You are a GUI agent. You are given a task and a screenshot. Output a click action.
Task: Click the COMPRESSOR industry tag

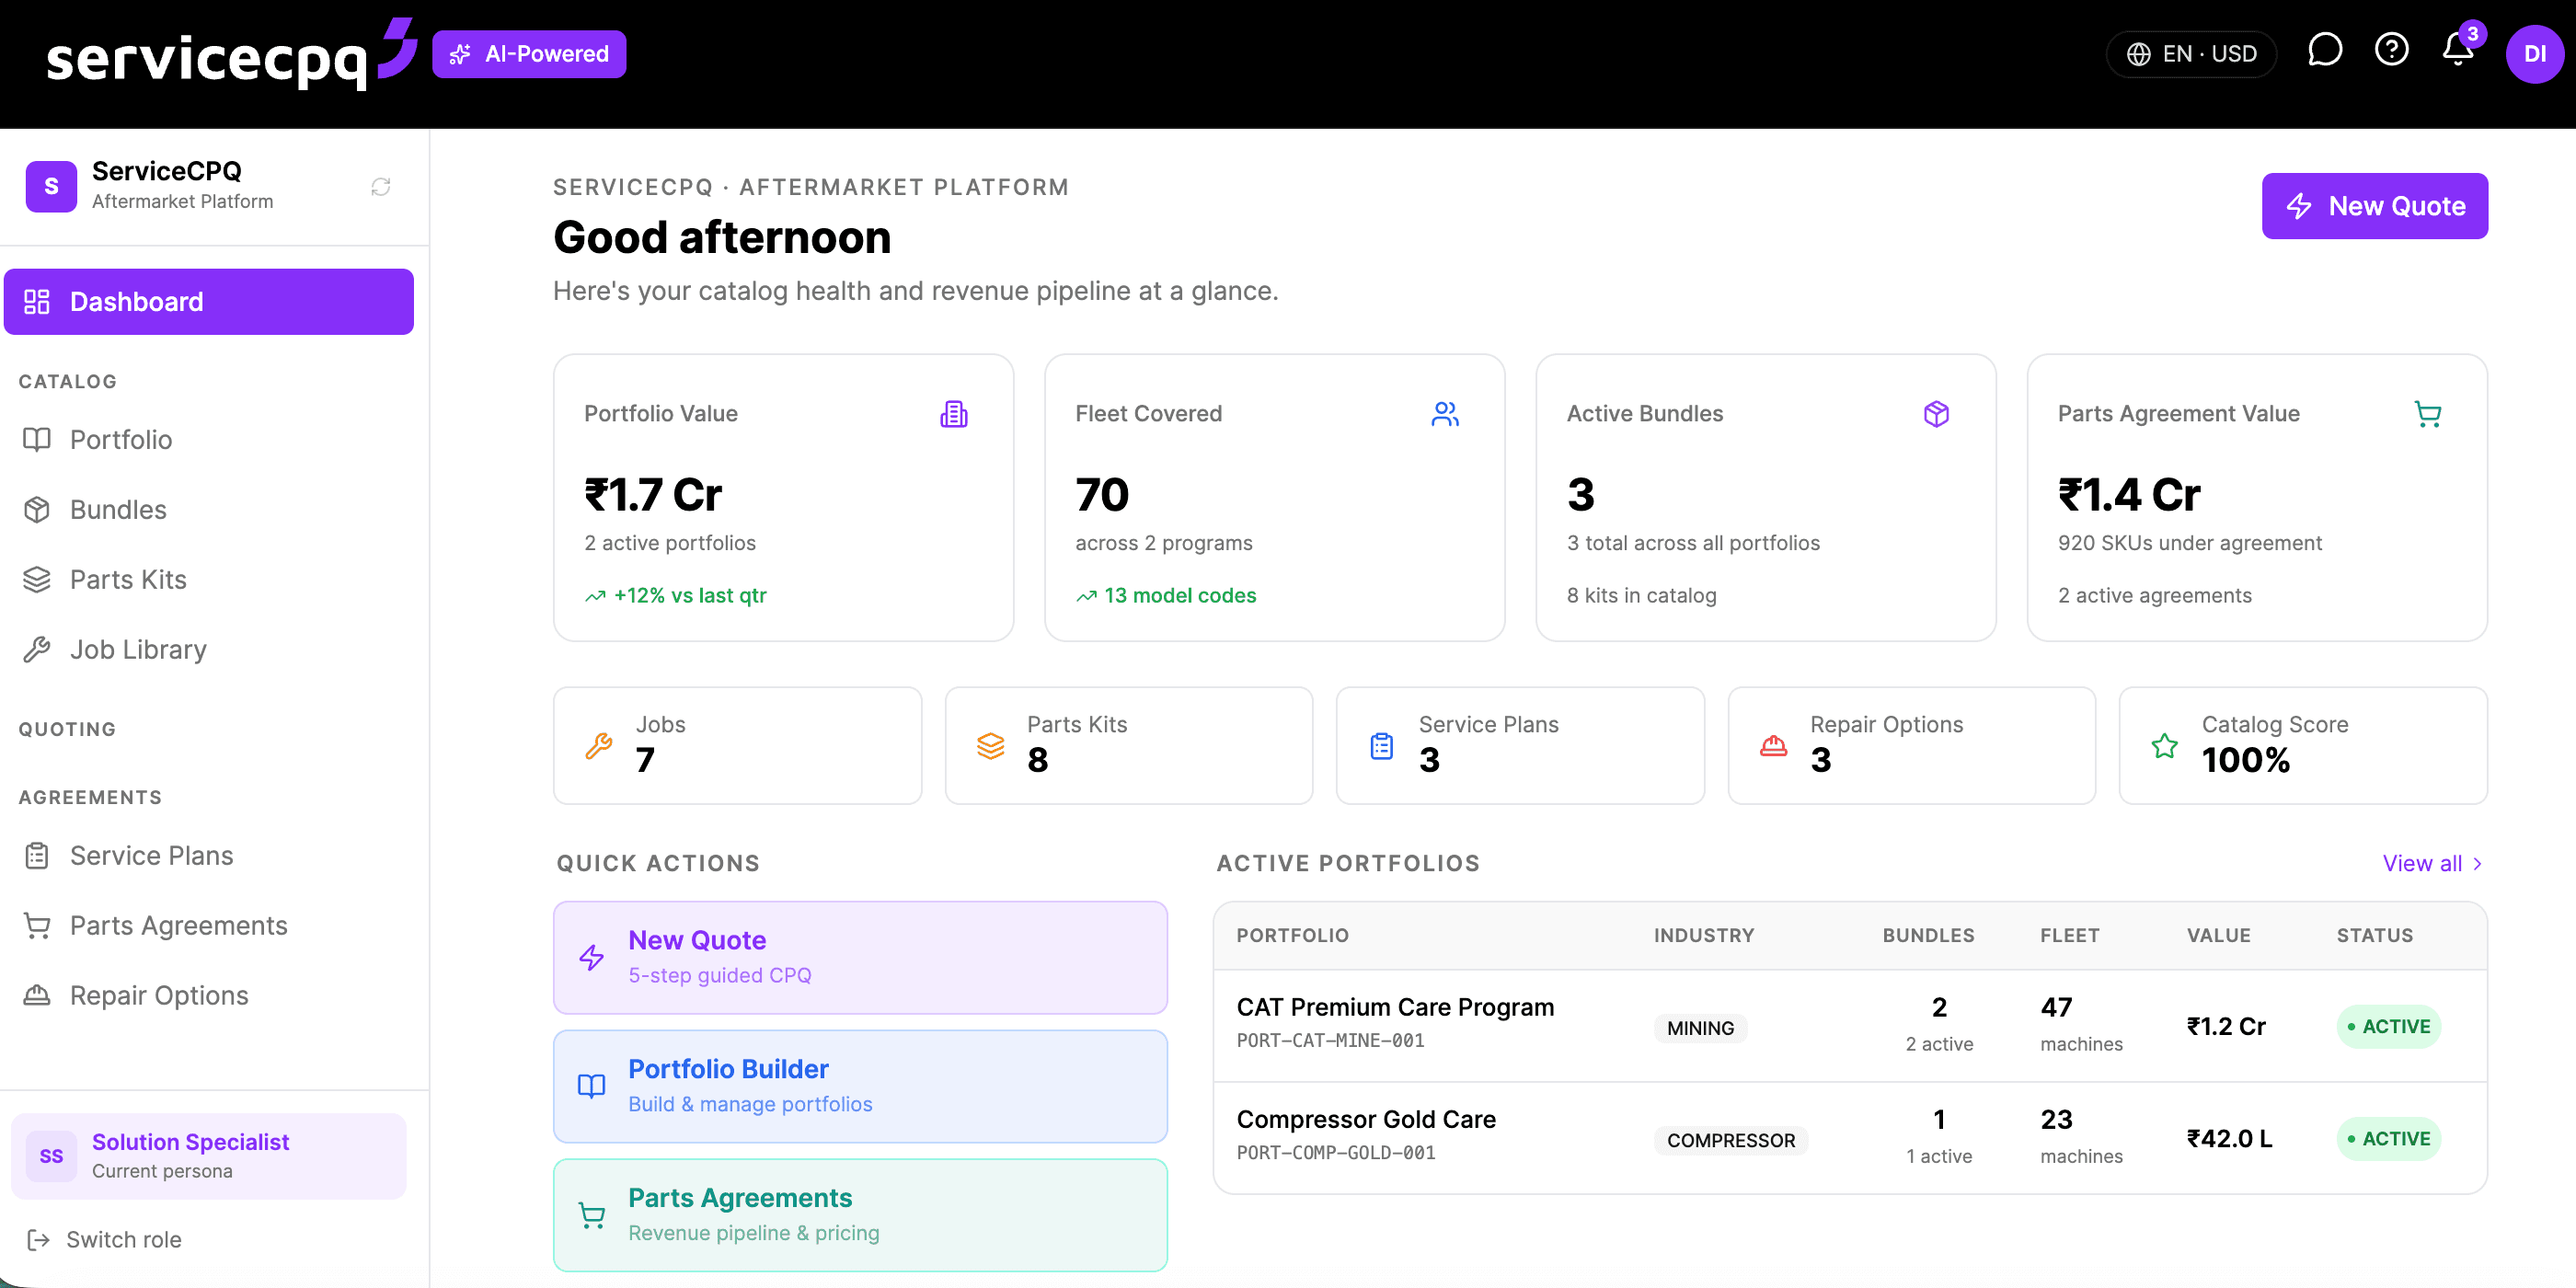pos(1730,1140)
